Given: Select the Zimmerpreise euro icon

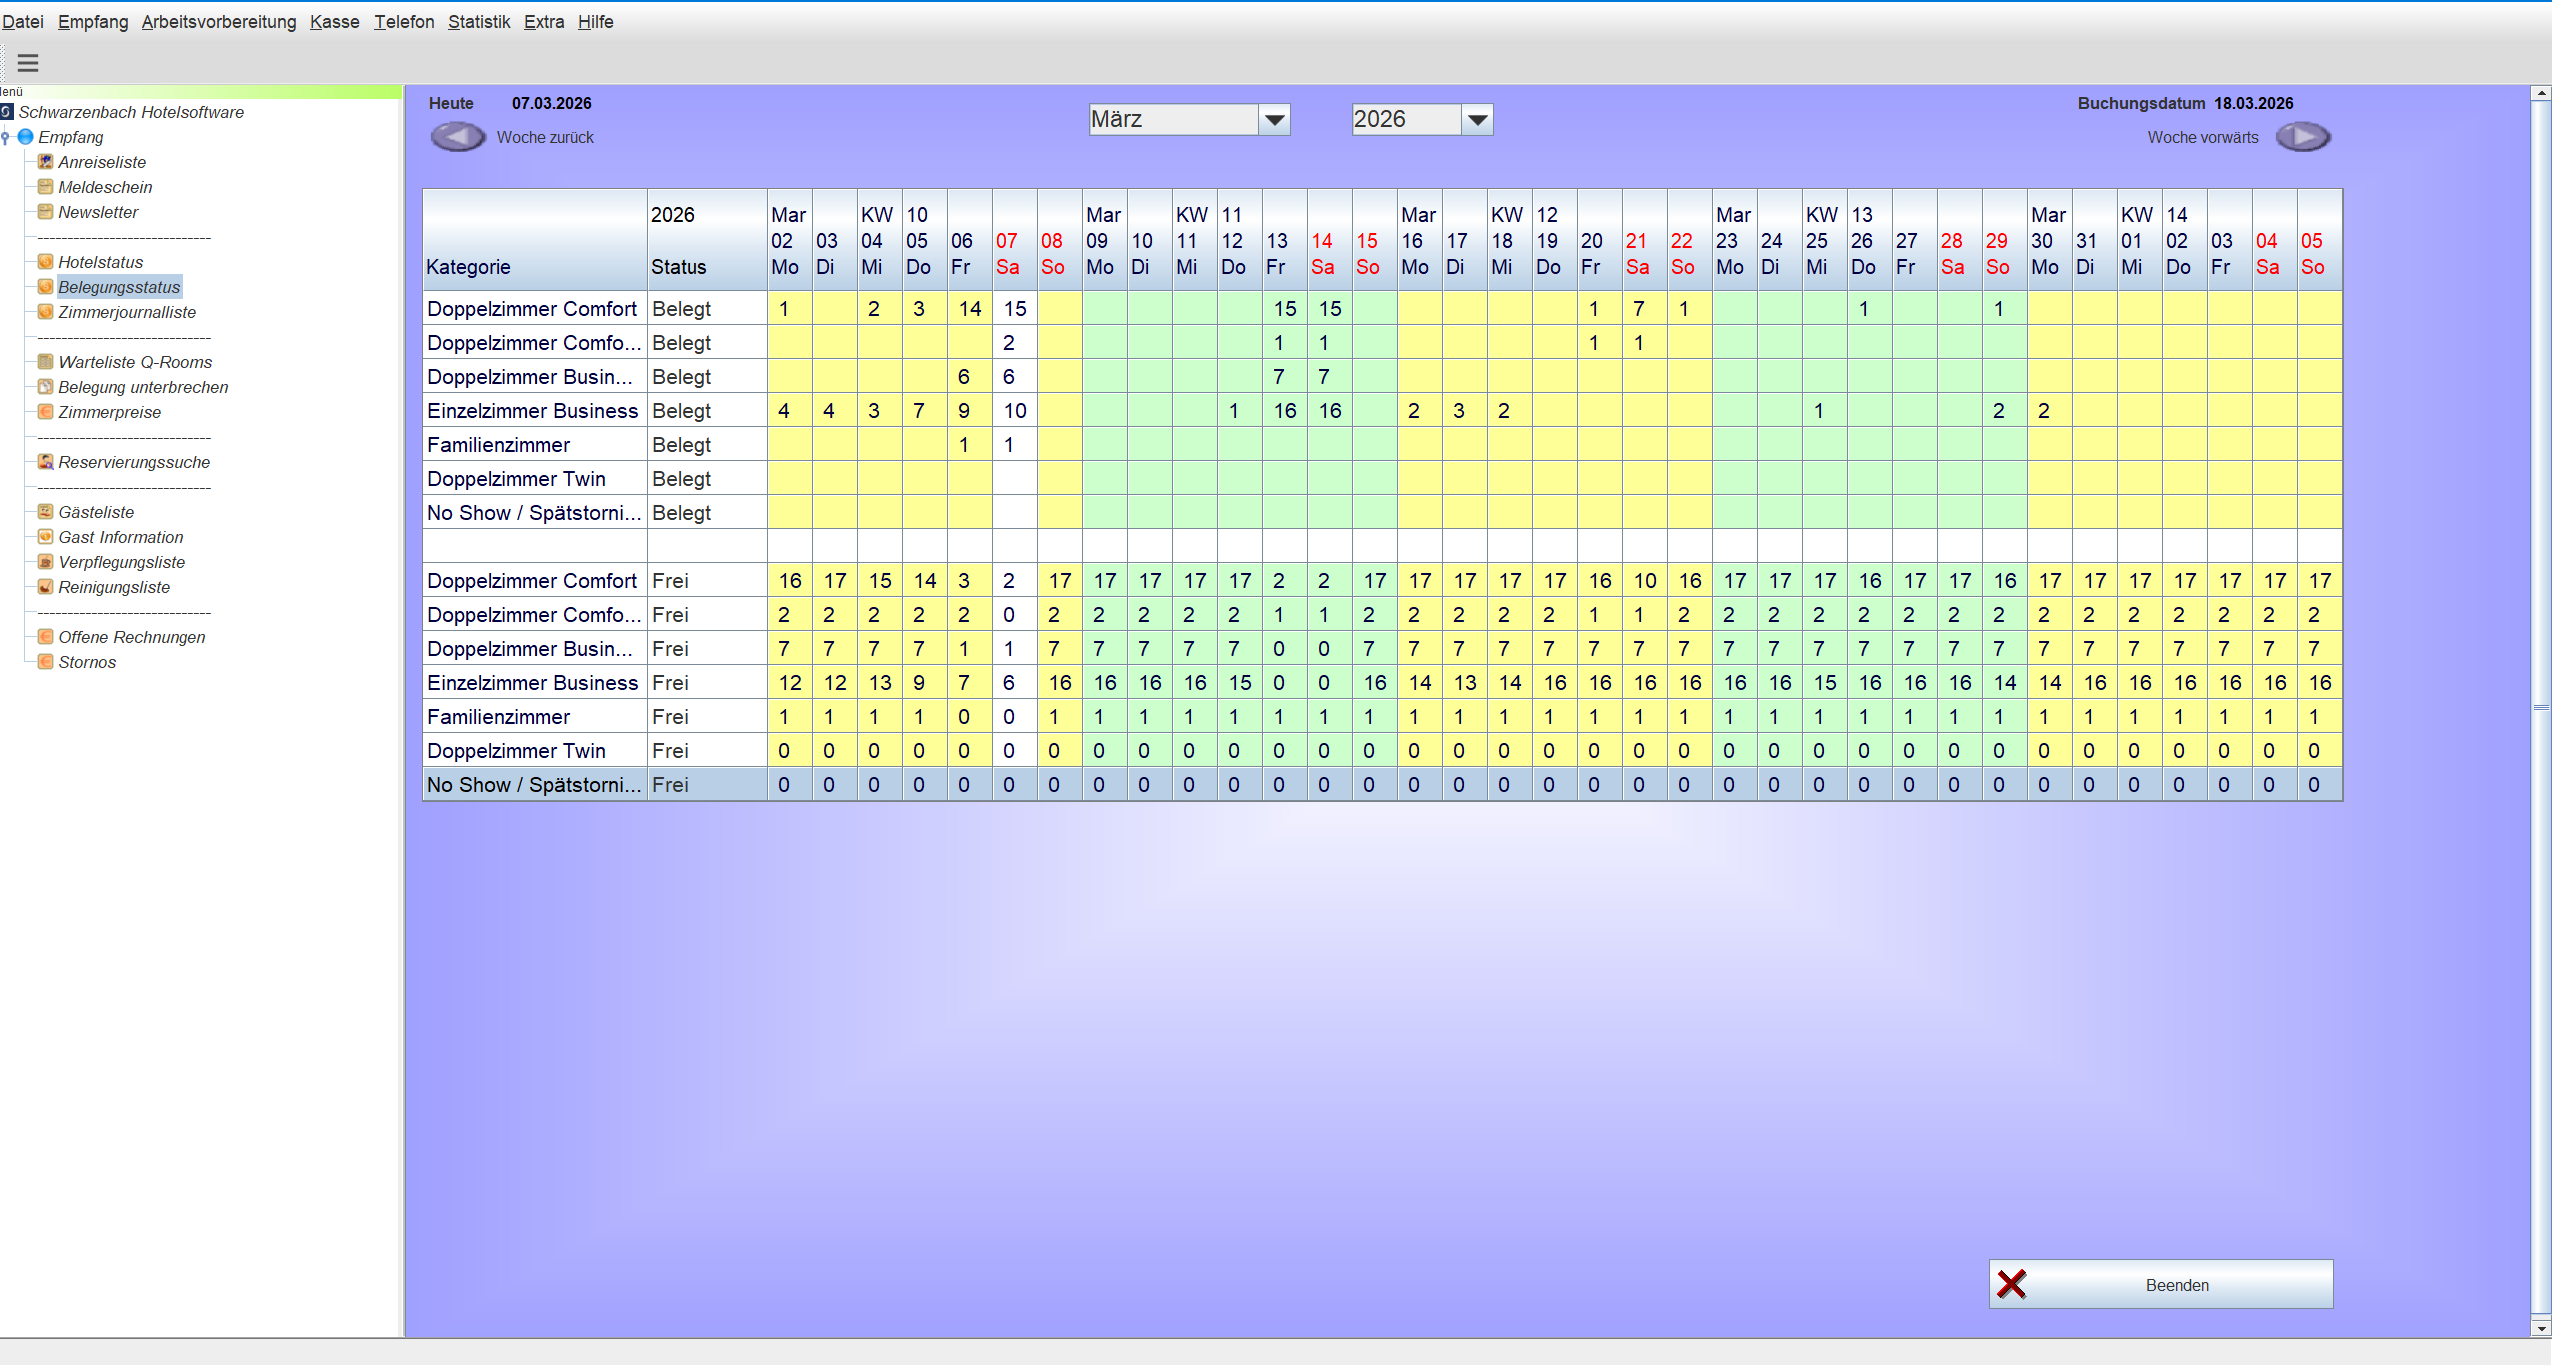Looking at the screenshot, I should tap(46, 411).
